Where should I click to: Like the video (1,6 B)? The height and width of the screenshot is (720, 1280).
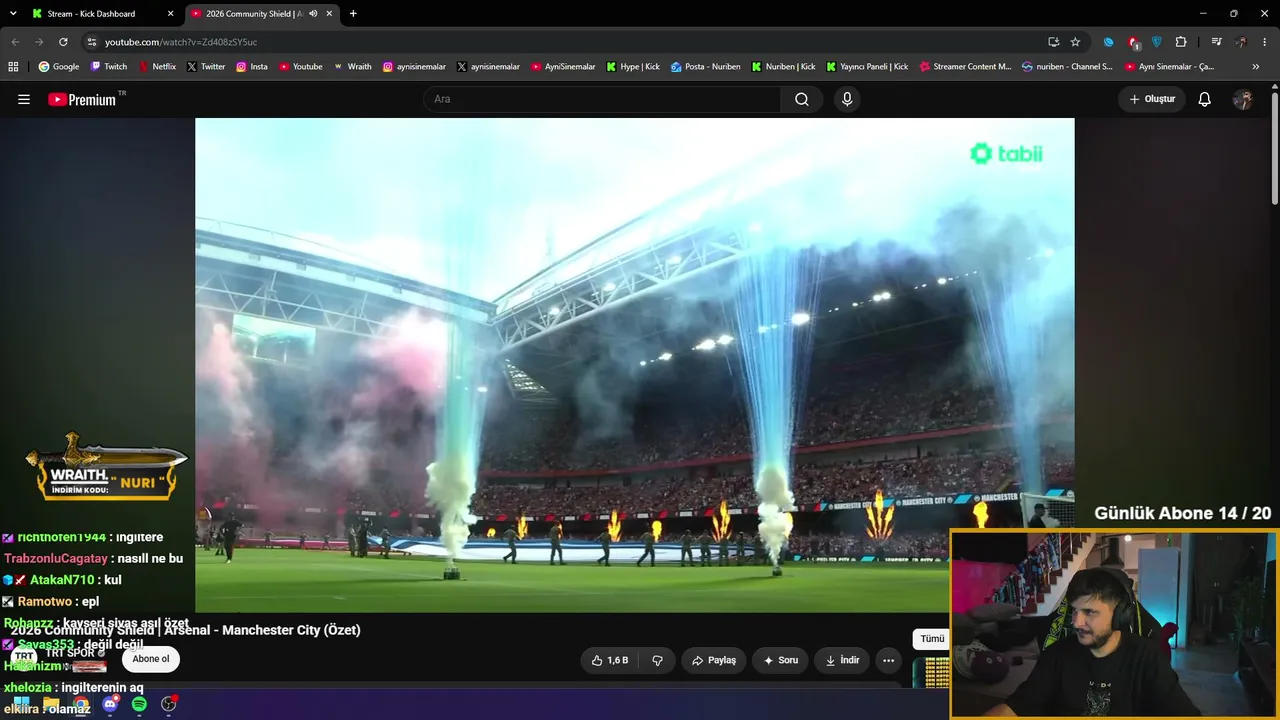pyautogui.click(x=610, y=660)
